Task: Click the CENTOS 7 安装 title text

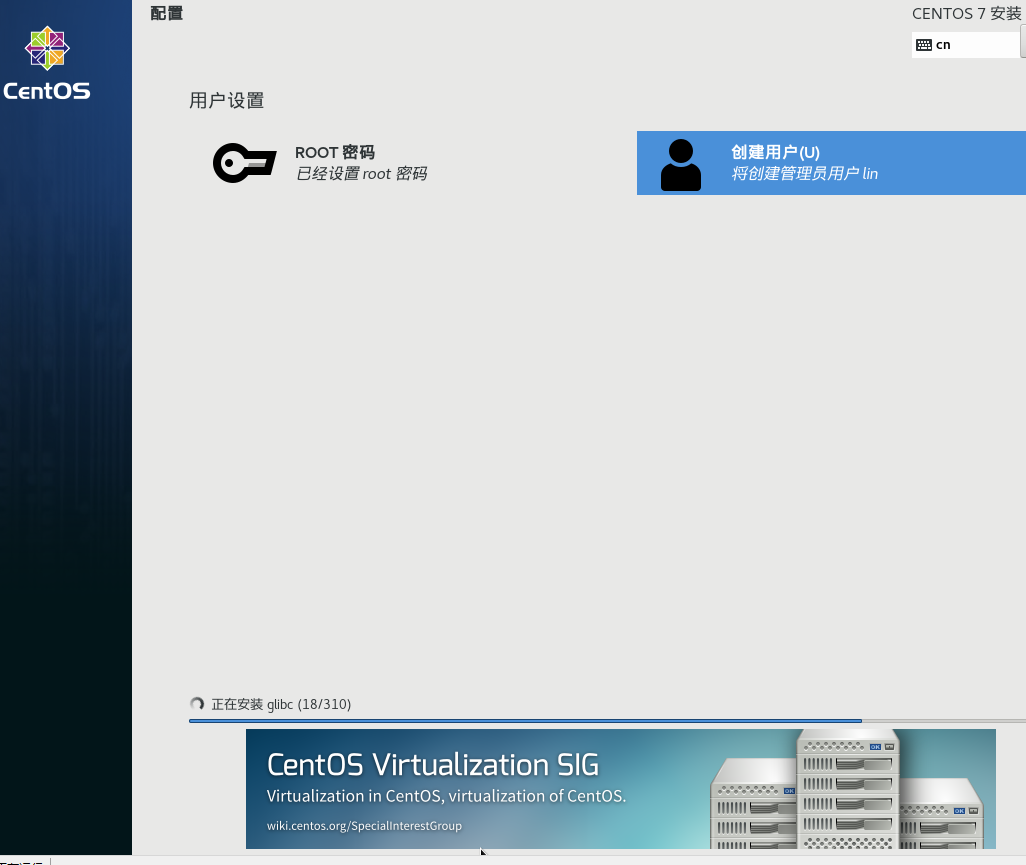Action: click(x=966, y=14)
